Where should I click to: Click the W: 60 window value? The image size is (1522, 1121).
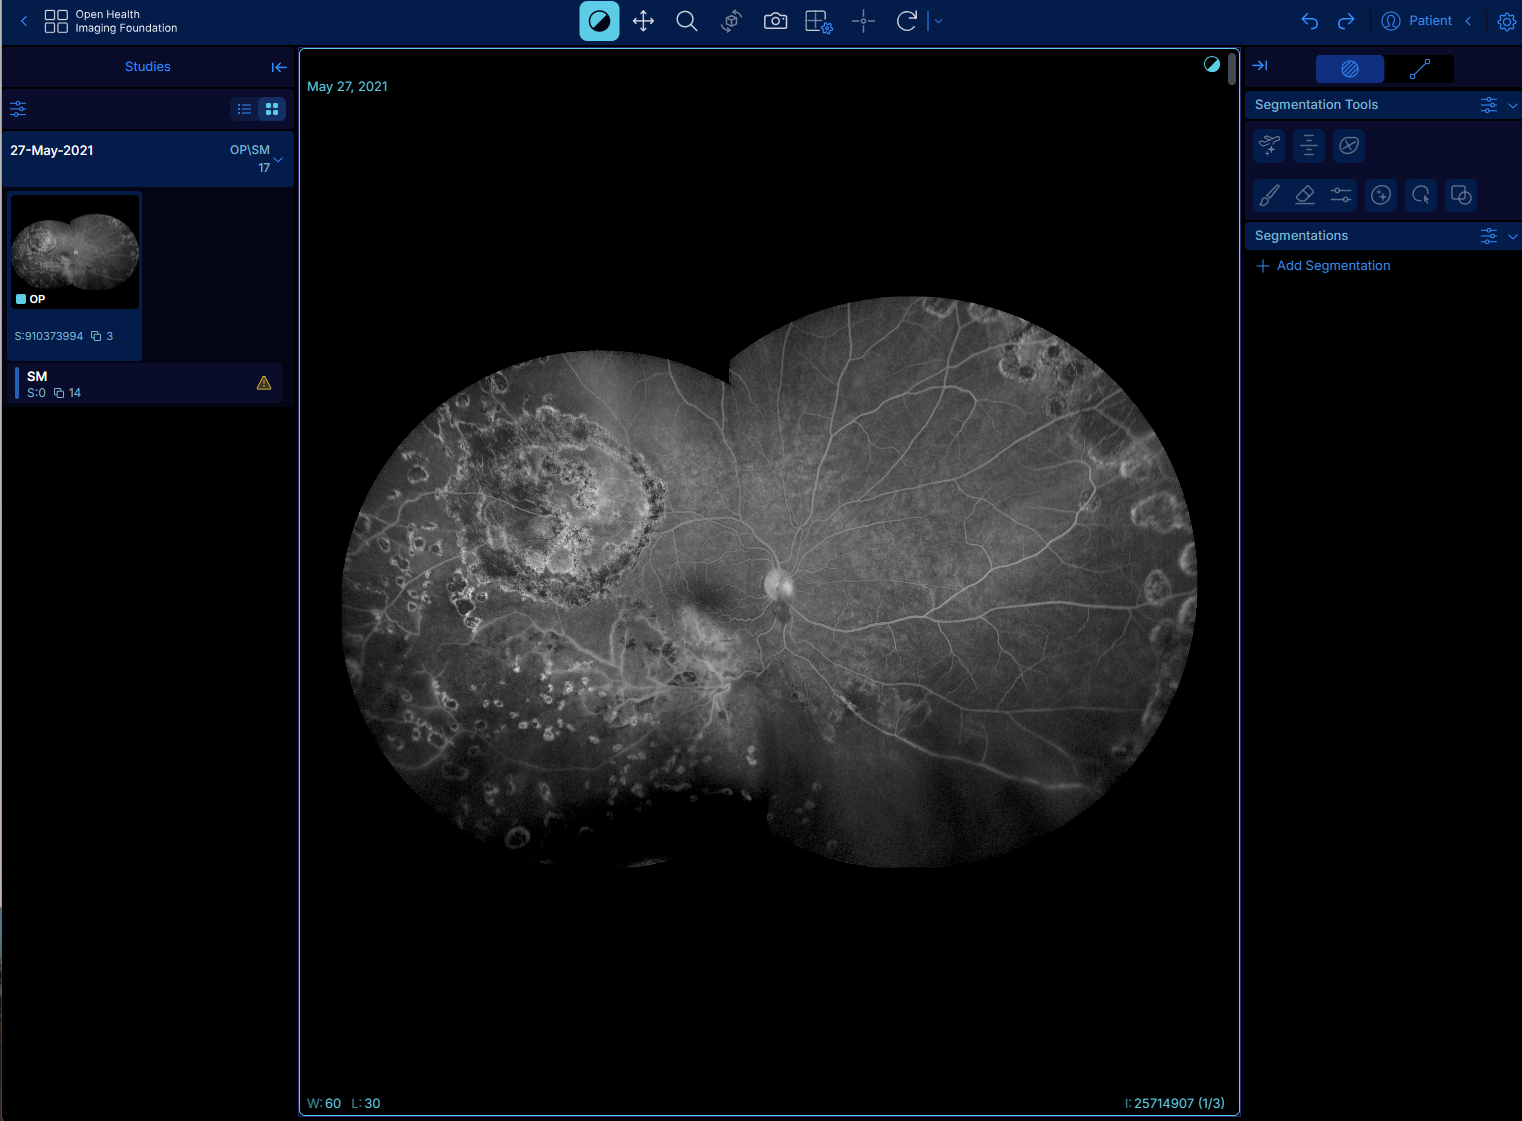(x=324, y=1104)
